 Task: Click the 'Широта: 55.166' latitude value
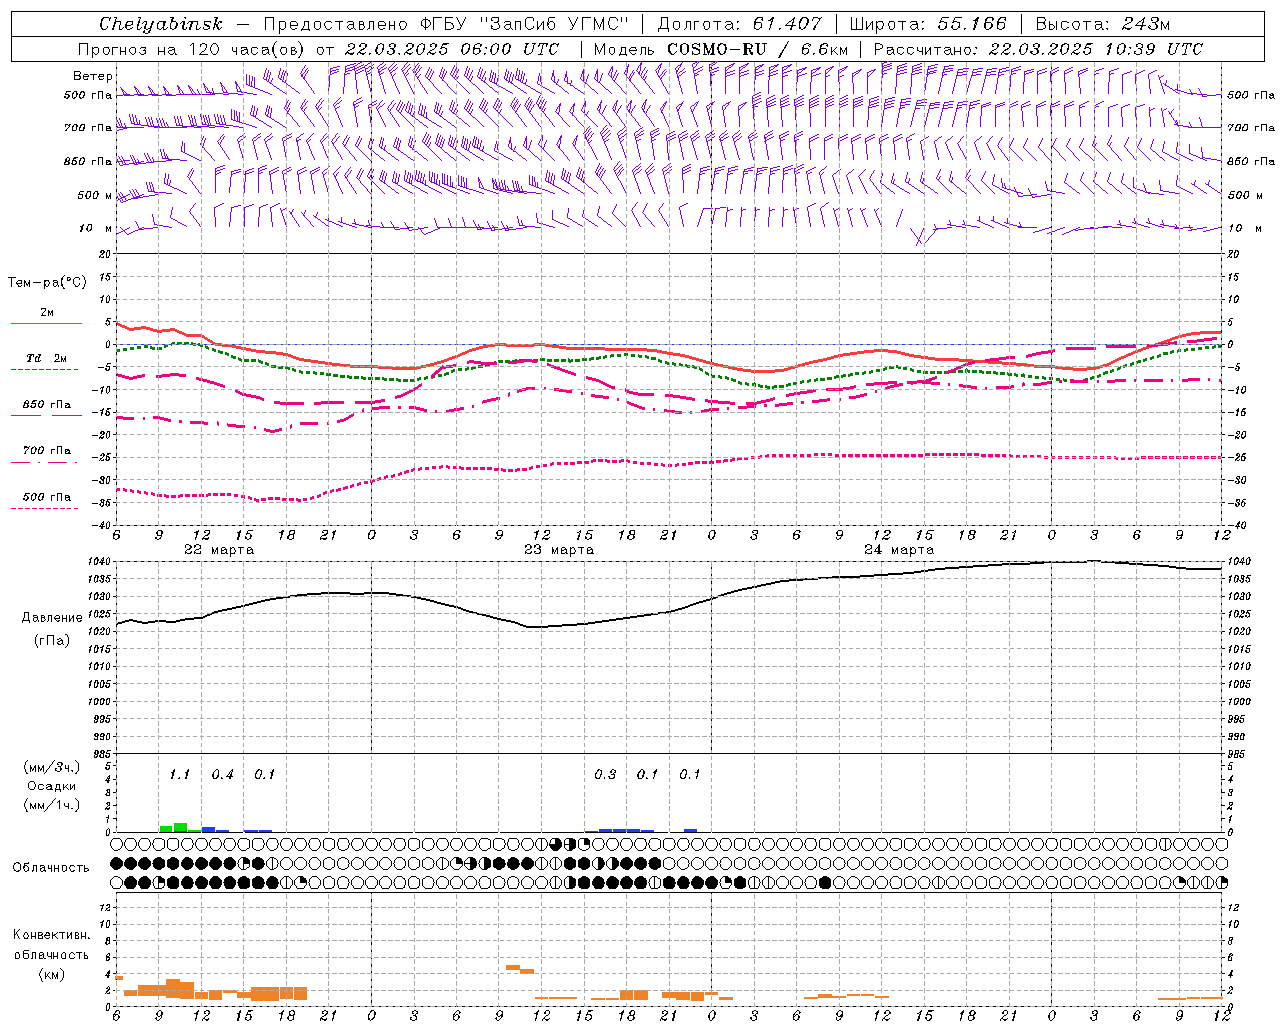(x=928, y=24)
